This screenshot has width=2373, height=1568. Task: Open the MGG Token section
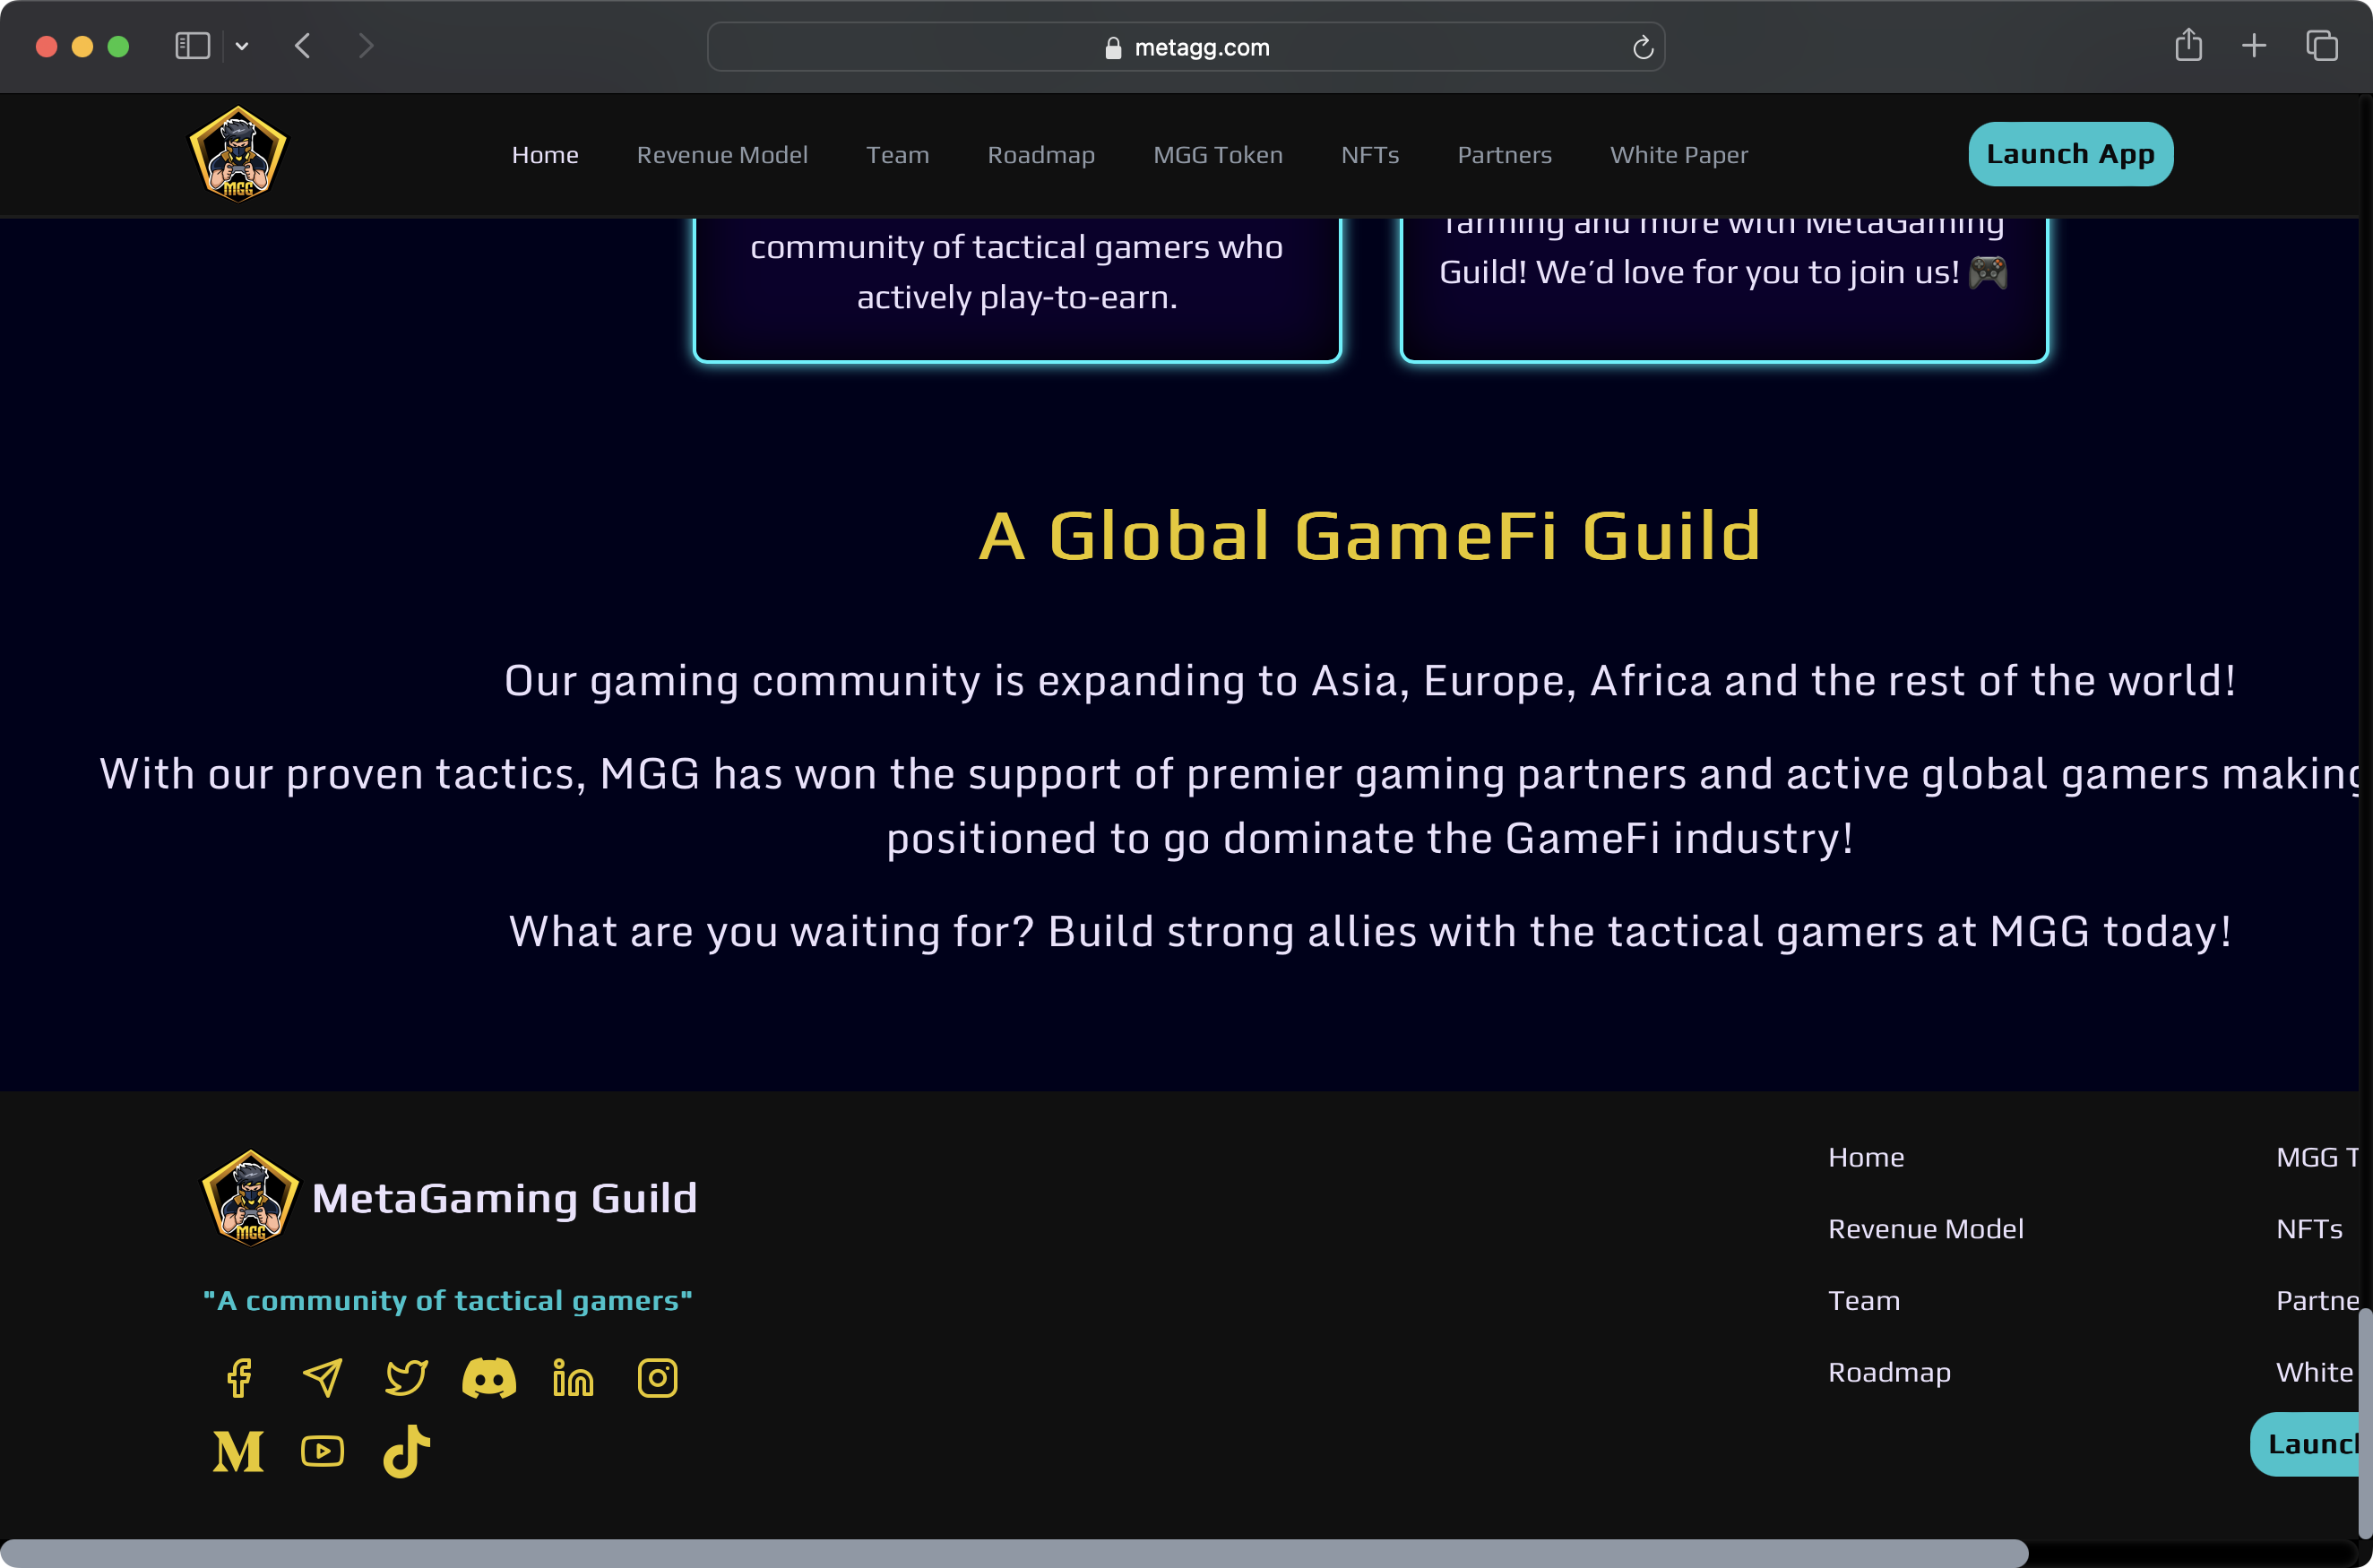tap(1217, 154)
